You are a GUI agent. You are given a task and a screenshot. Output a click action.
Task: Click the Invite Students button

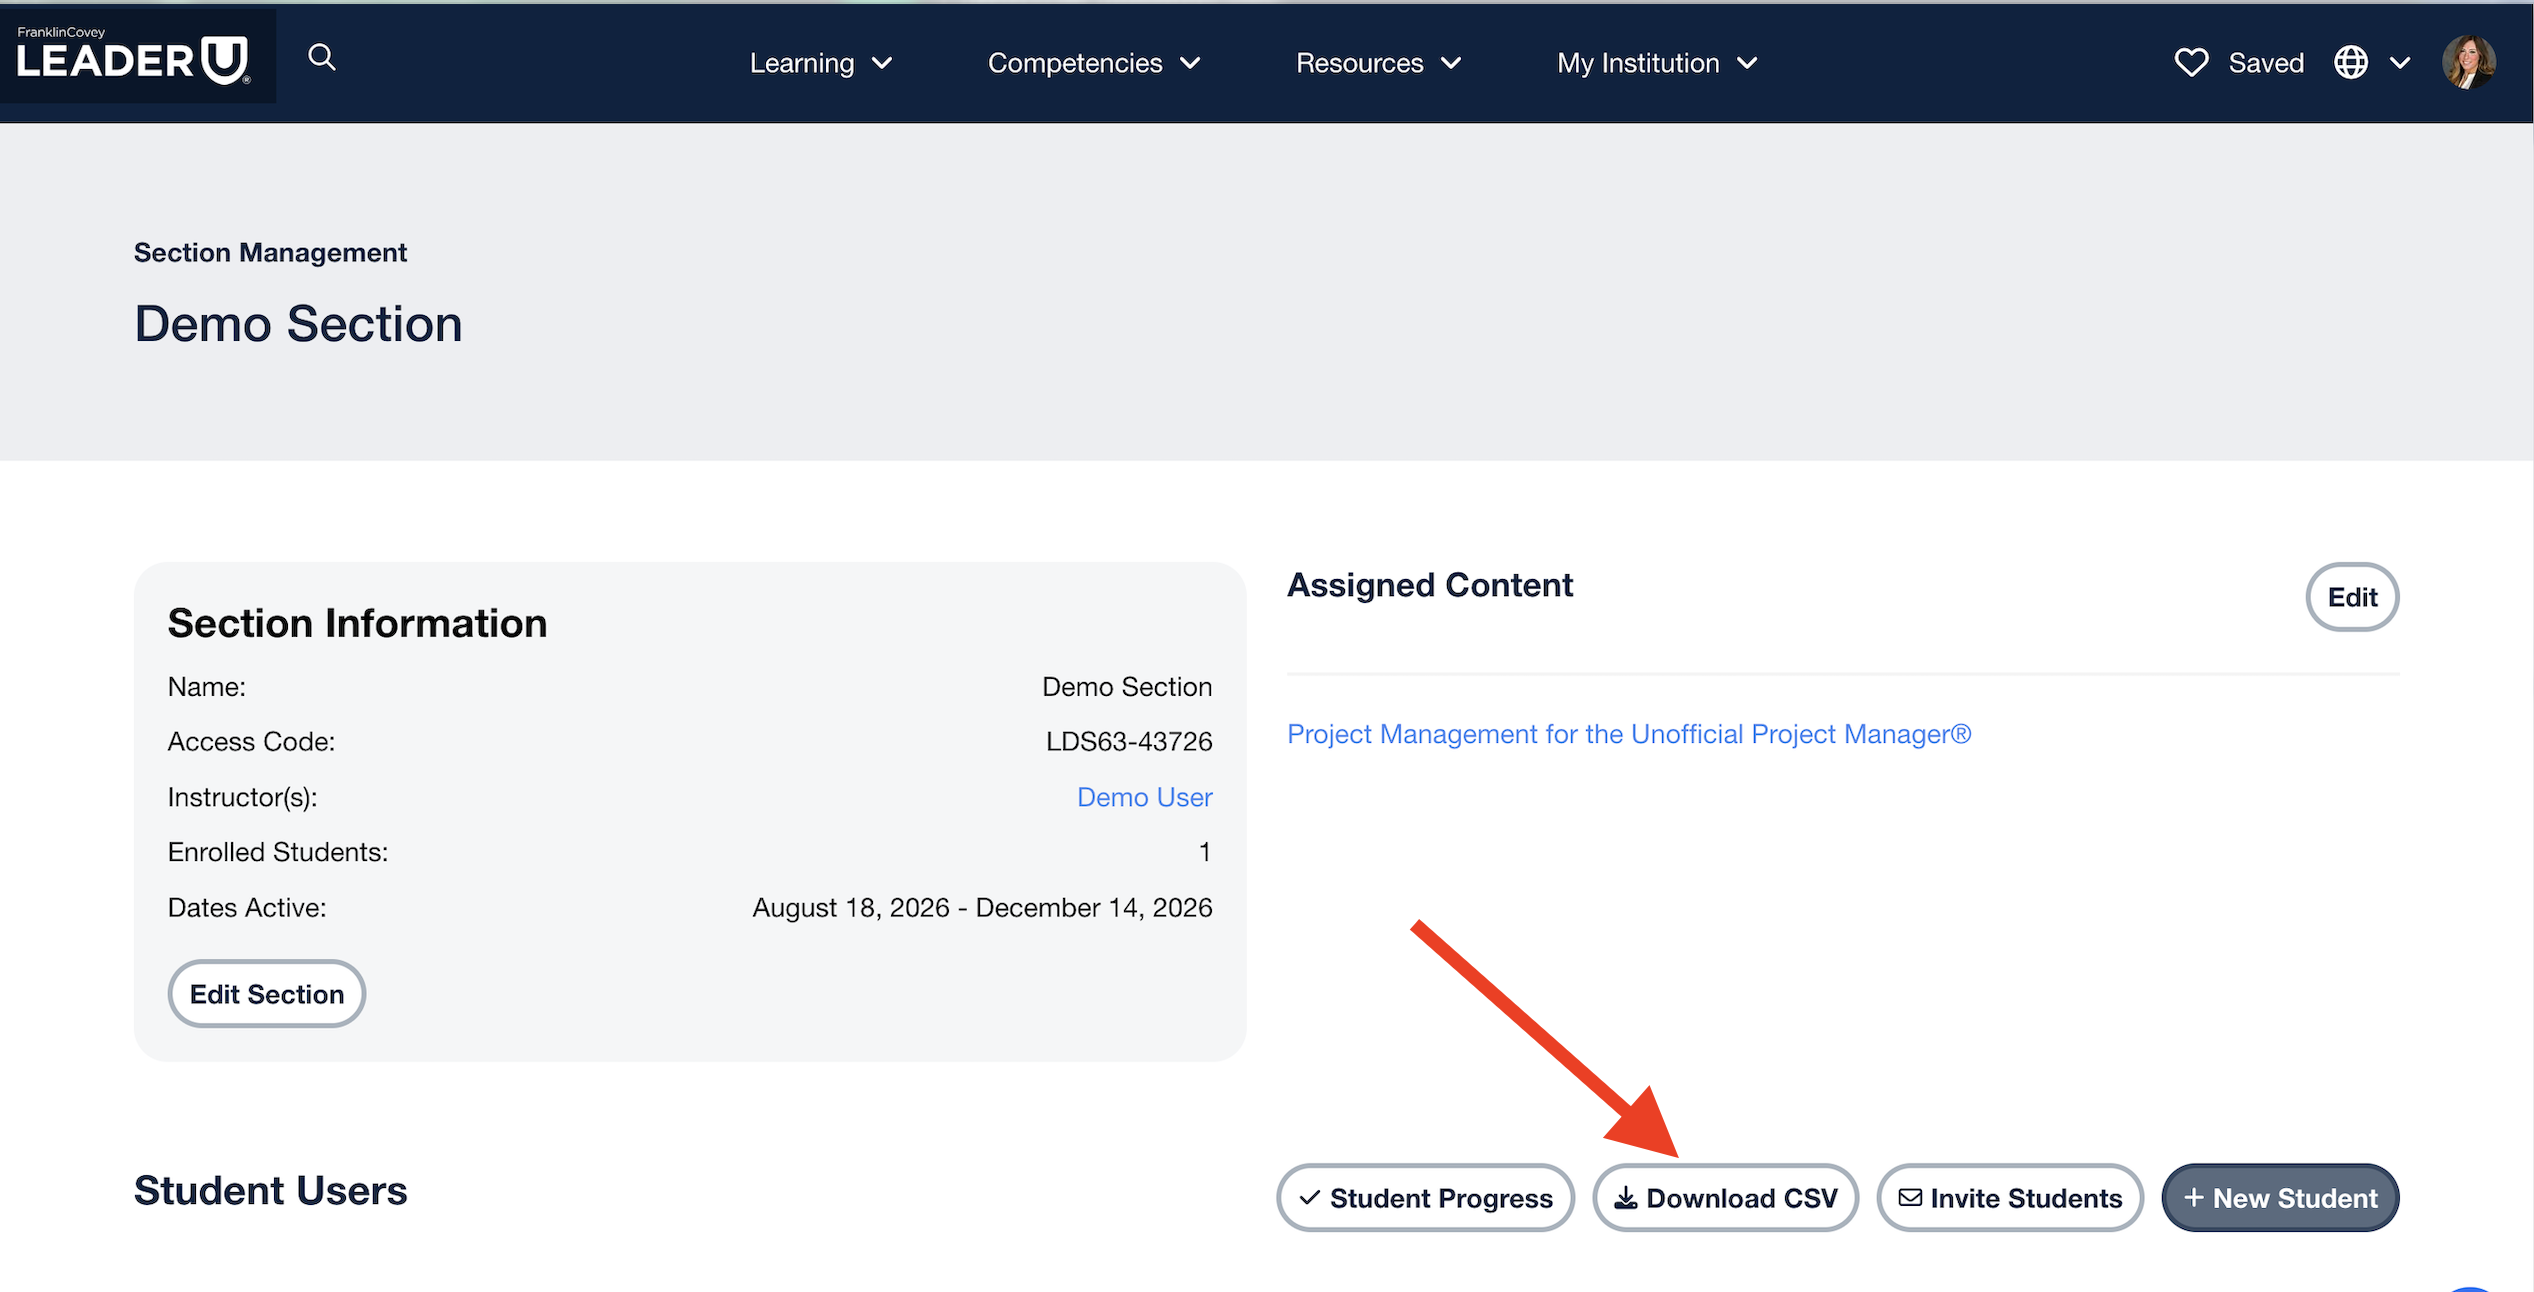pyautogui.click(x=2009, y=1197)
